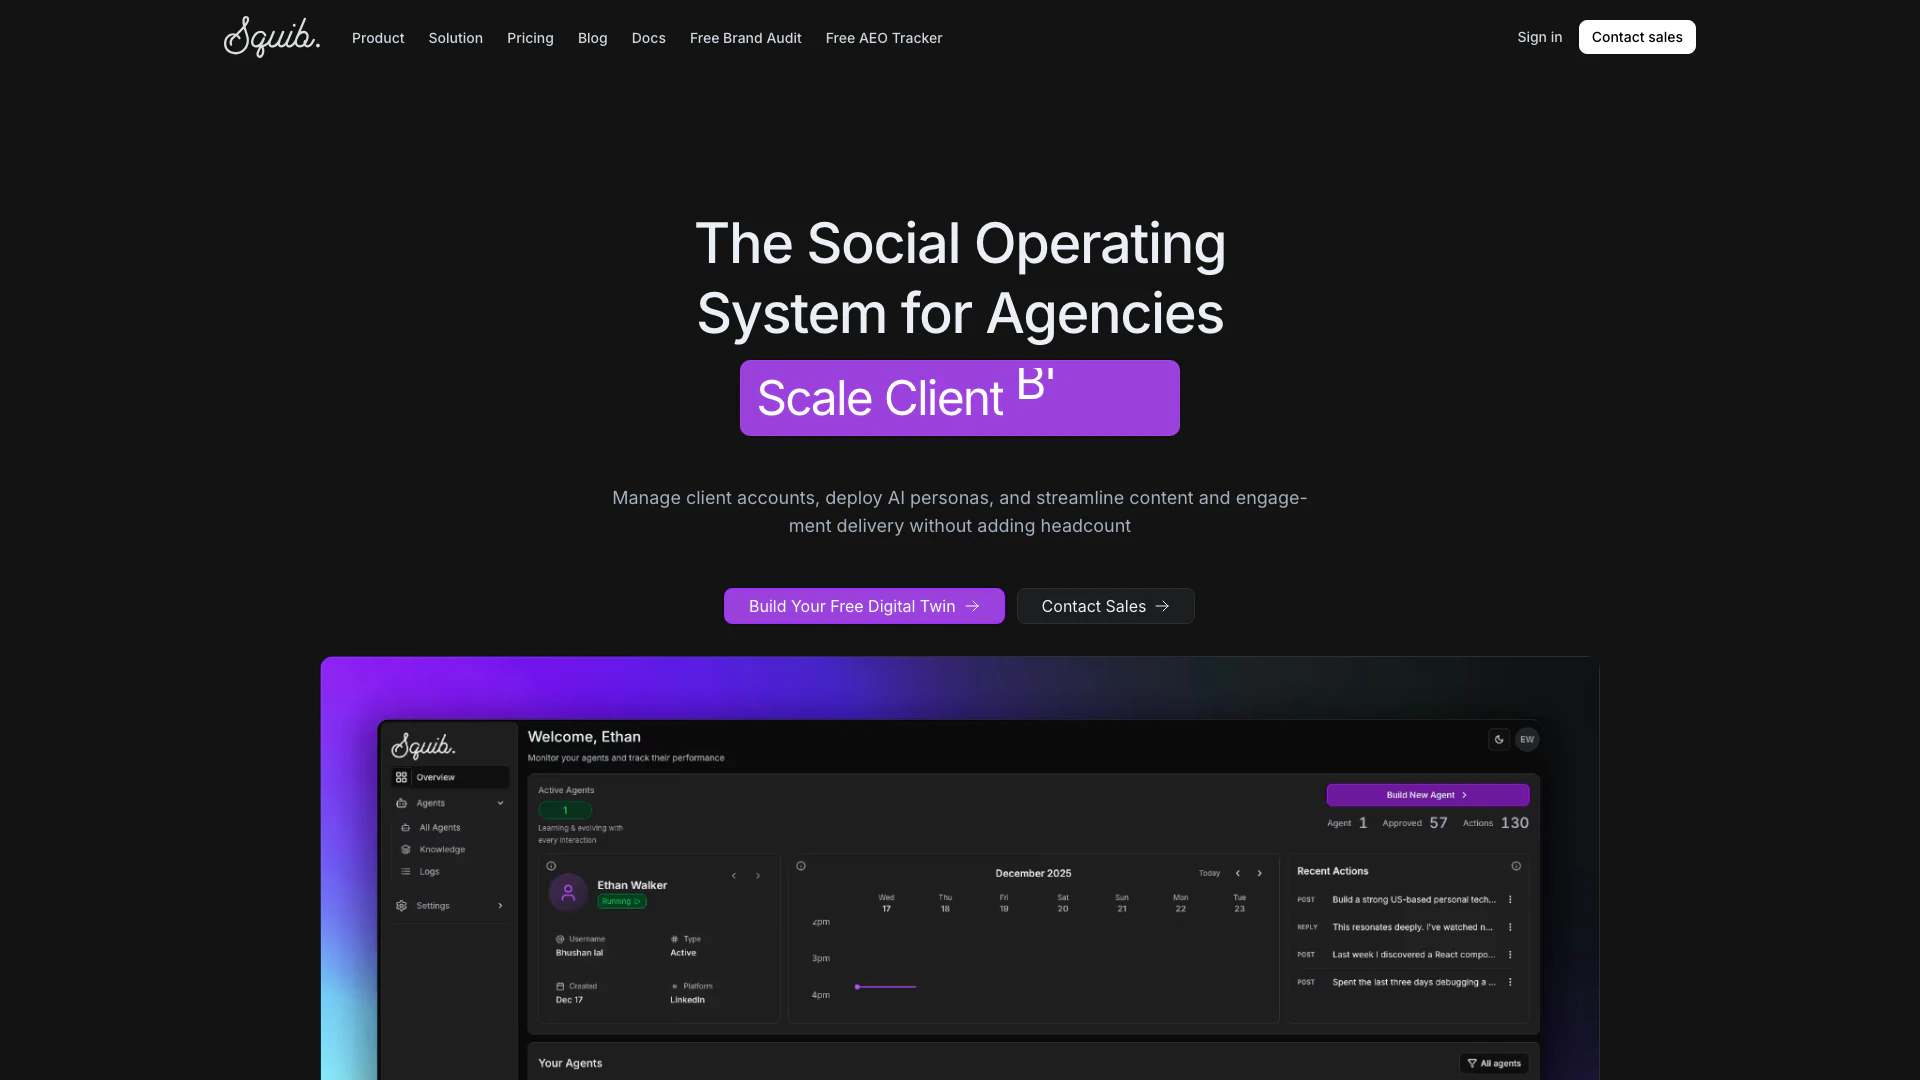Open Free Brand Audit
The image size is (1920, 1080).
coord(746,38)
